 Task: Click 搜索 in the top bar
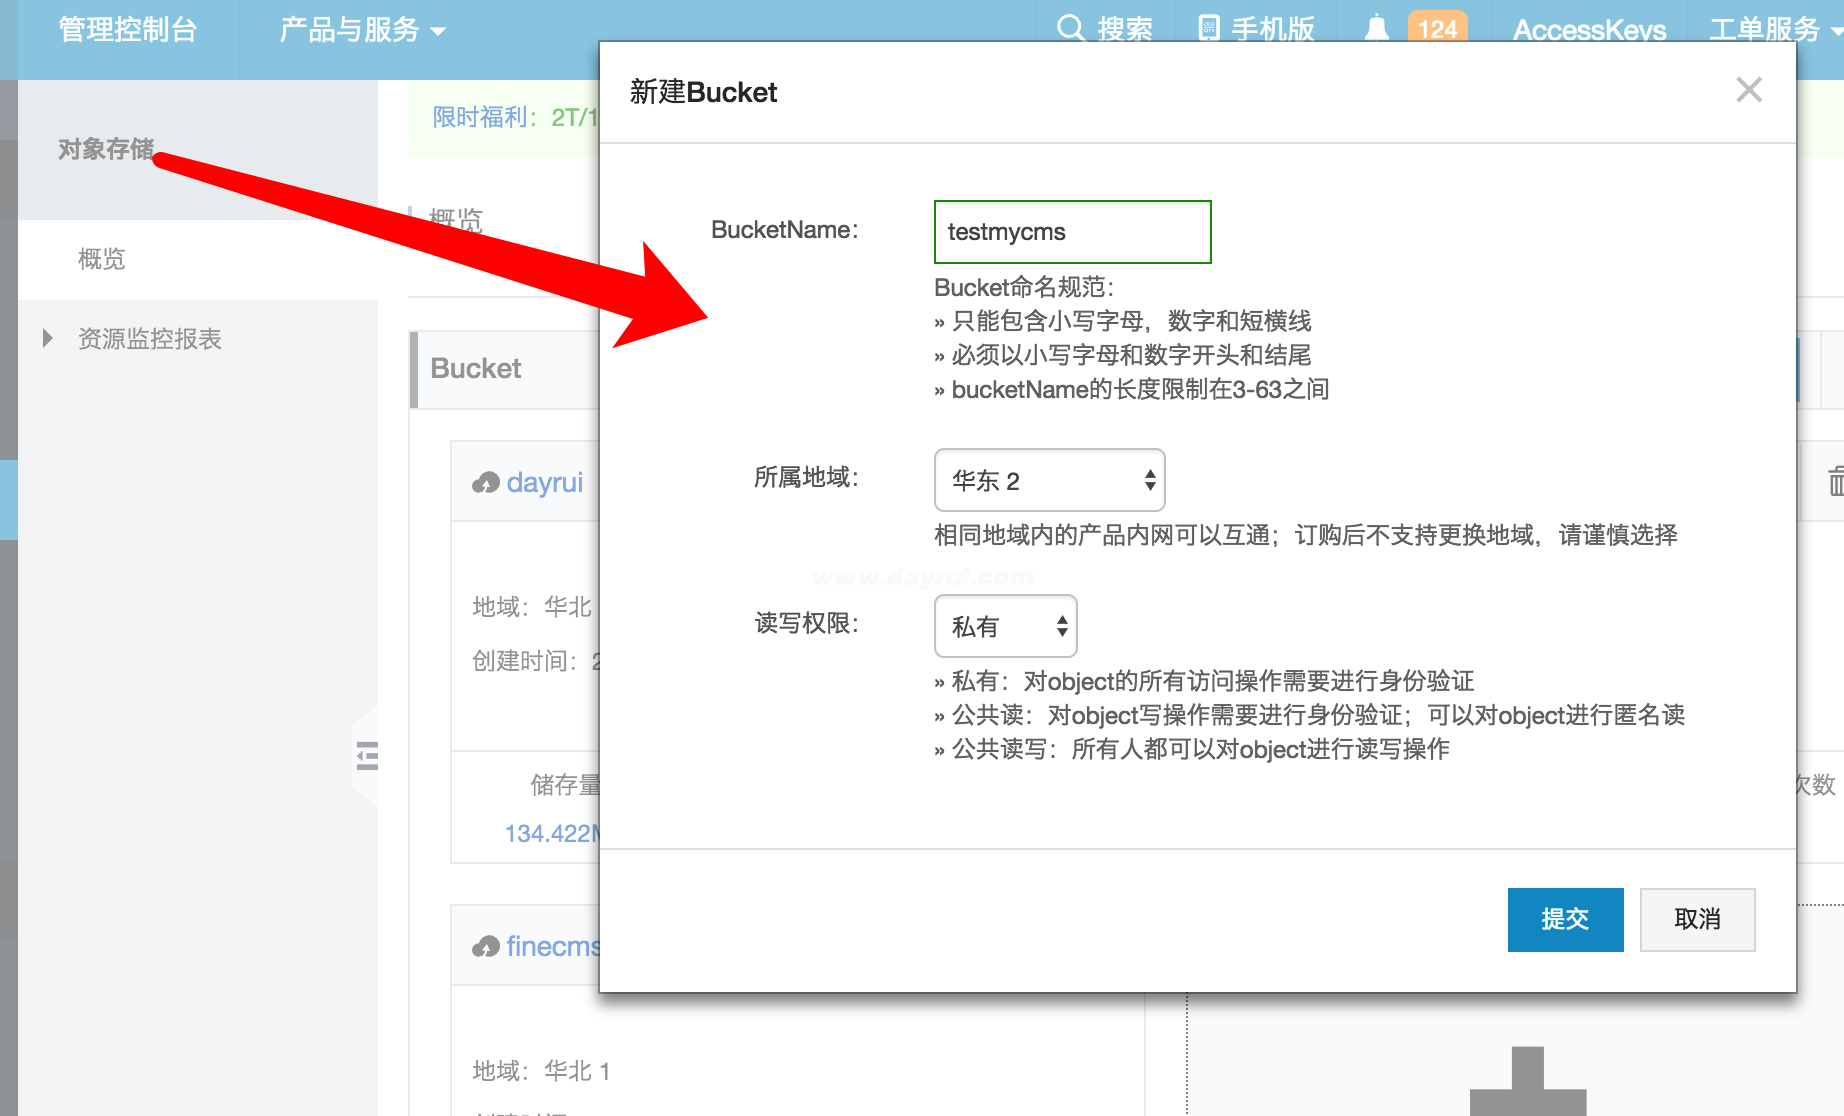1125,30
